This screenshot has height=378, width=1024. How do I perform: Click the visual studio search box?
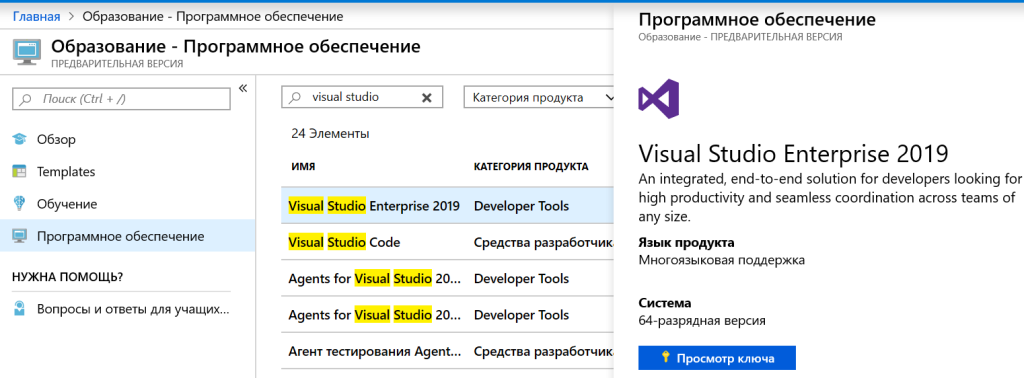[x=362, y=97]
